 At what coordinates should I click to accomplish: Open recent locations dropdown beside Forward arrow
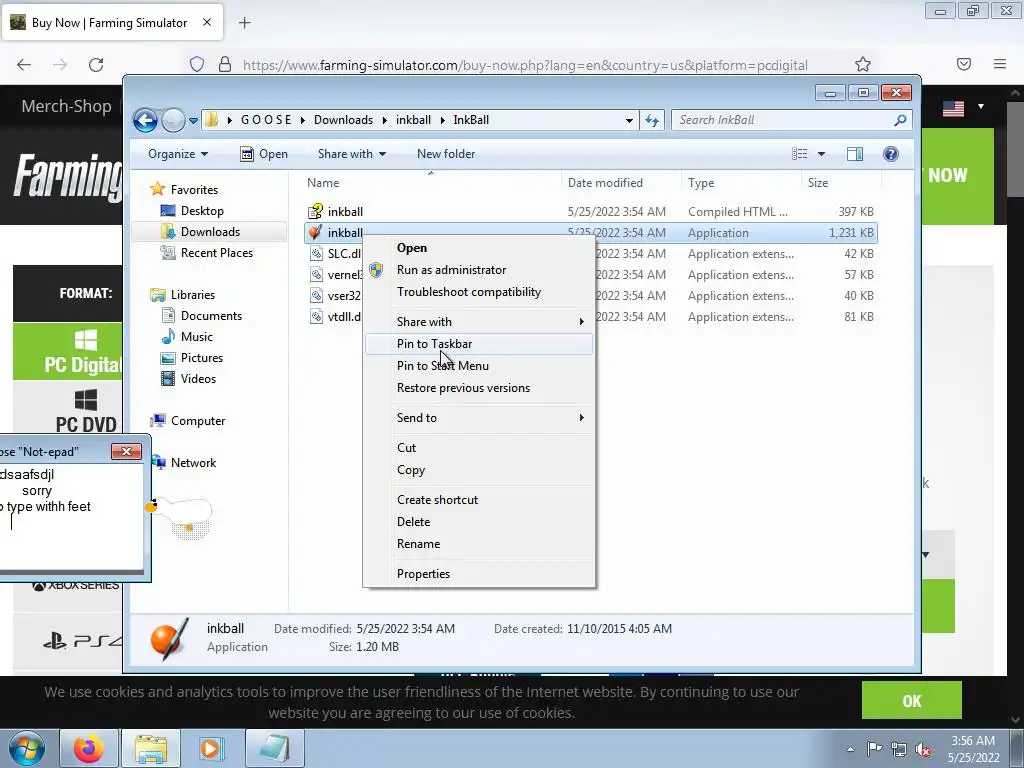[x=193, y=120]
